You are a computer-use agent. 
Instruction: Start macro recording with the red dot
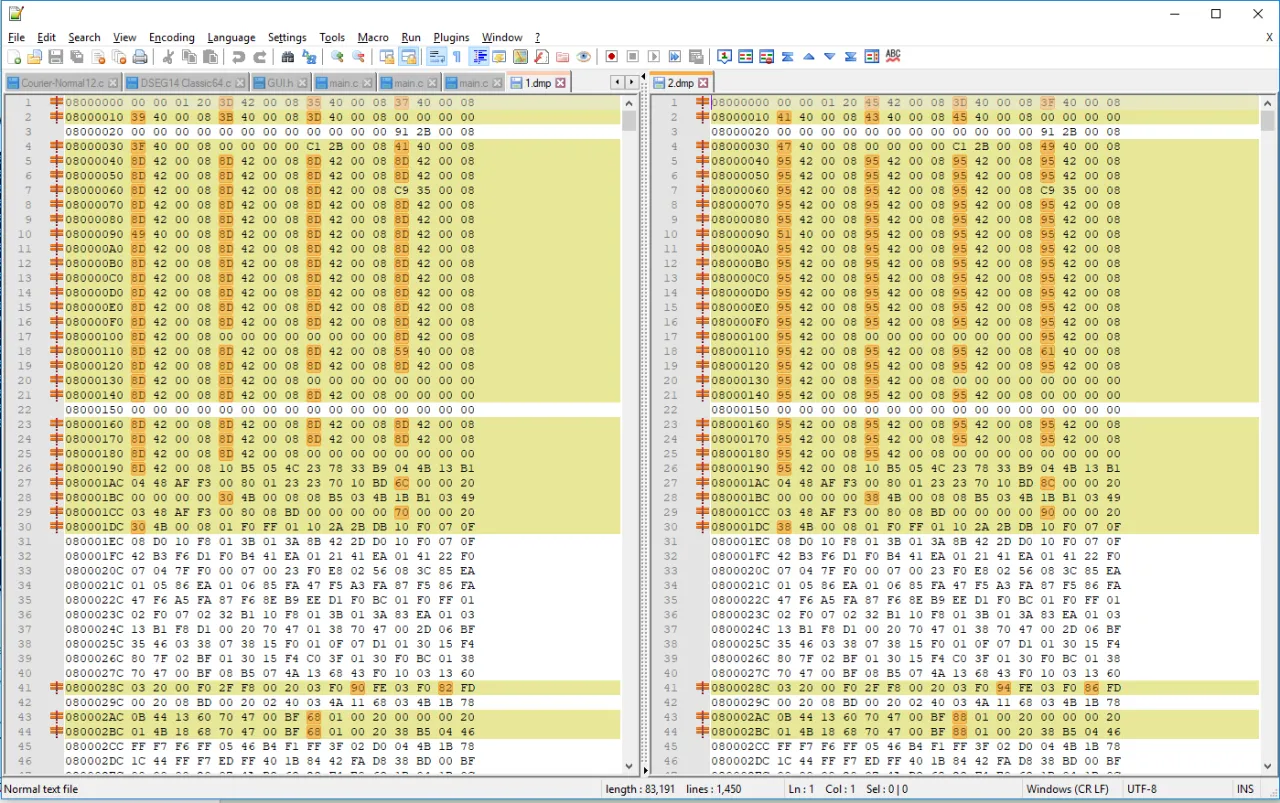click(x=611, y=57)
